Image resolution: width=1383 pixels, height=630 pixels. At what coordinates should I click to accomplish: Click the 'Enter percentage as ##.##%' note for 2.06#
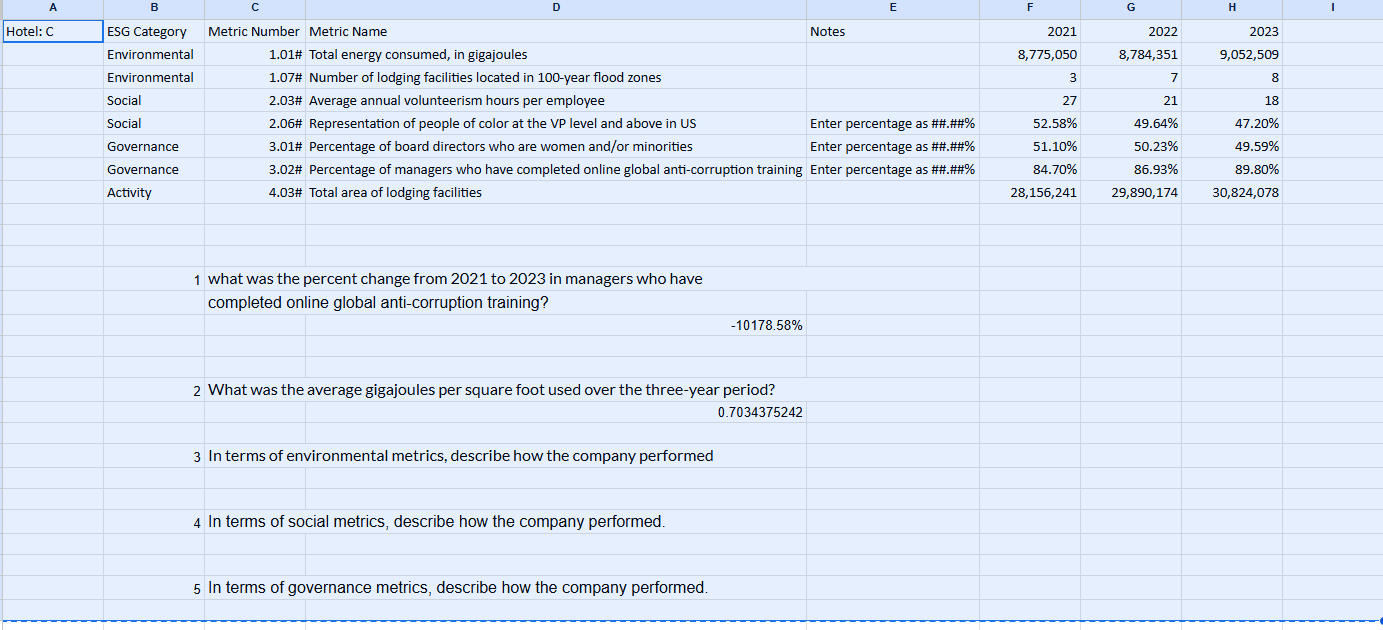click(x=890, y=123)
